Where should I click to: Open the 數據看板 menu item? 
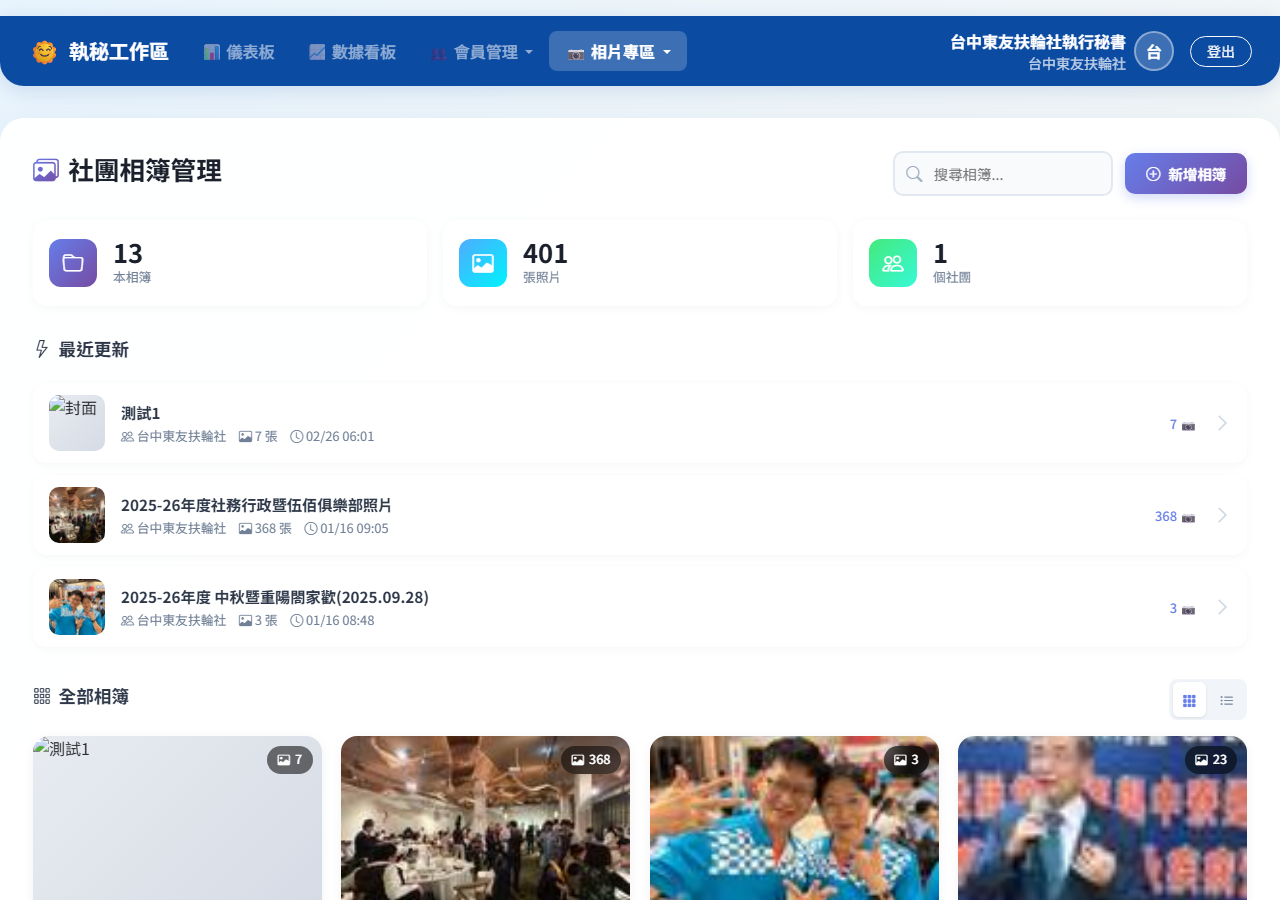[352, 51]
